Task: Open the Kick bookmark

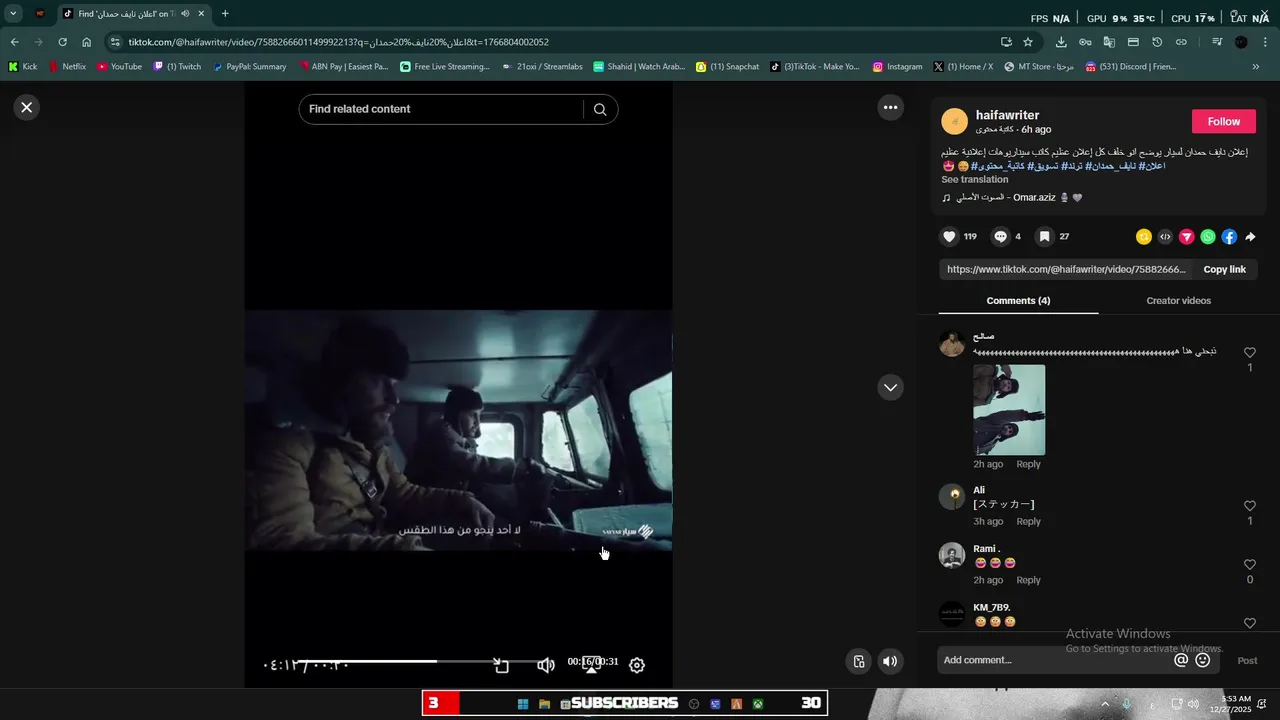Action: [x=23, y=67]
